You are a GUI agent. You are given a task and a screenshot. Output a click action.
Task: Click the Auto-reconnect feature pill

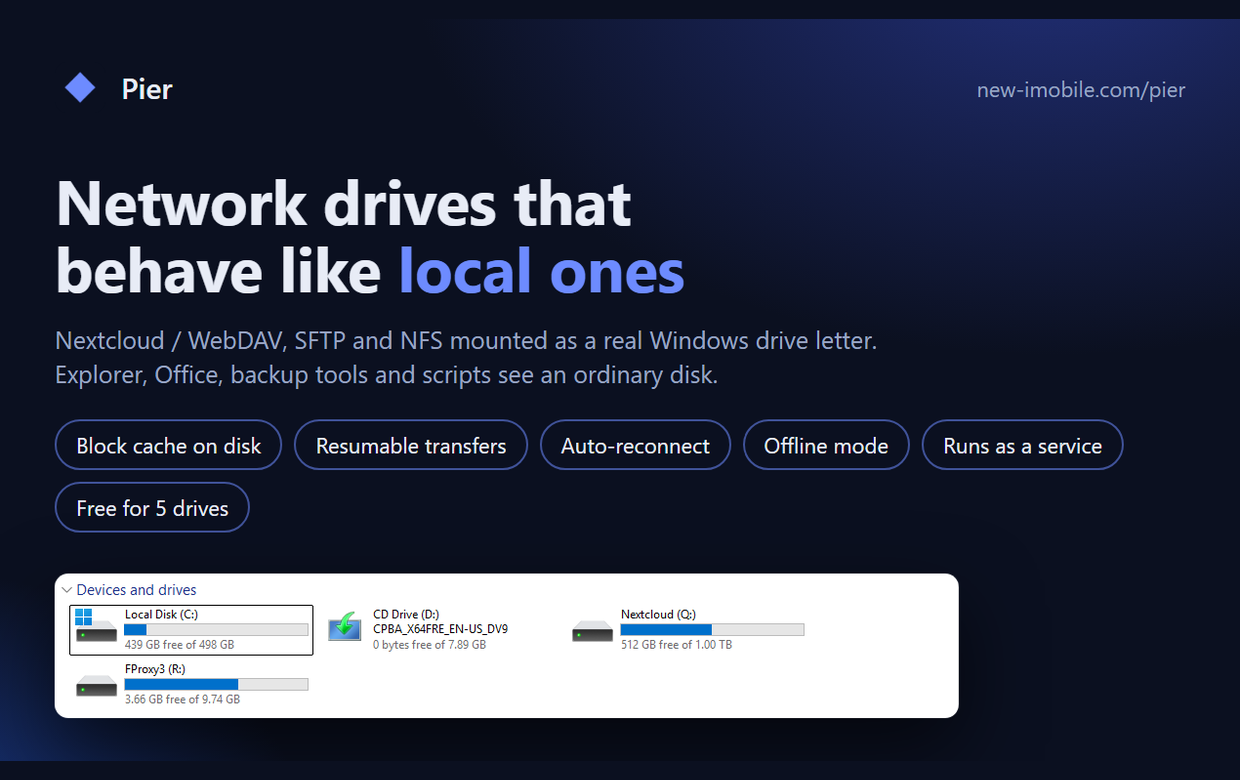click(x=635, y=446)
